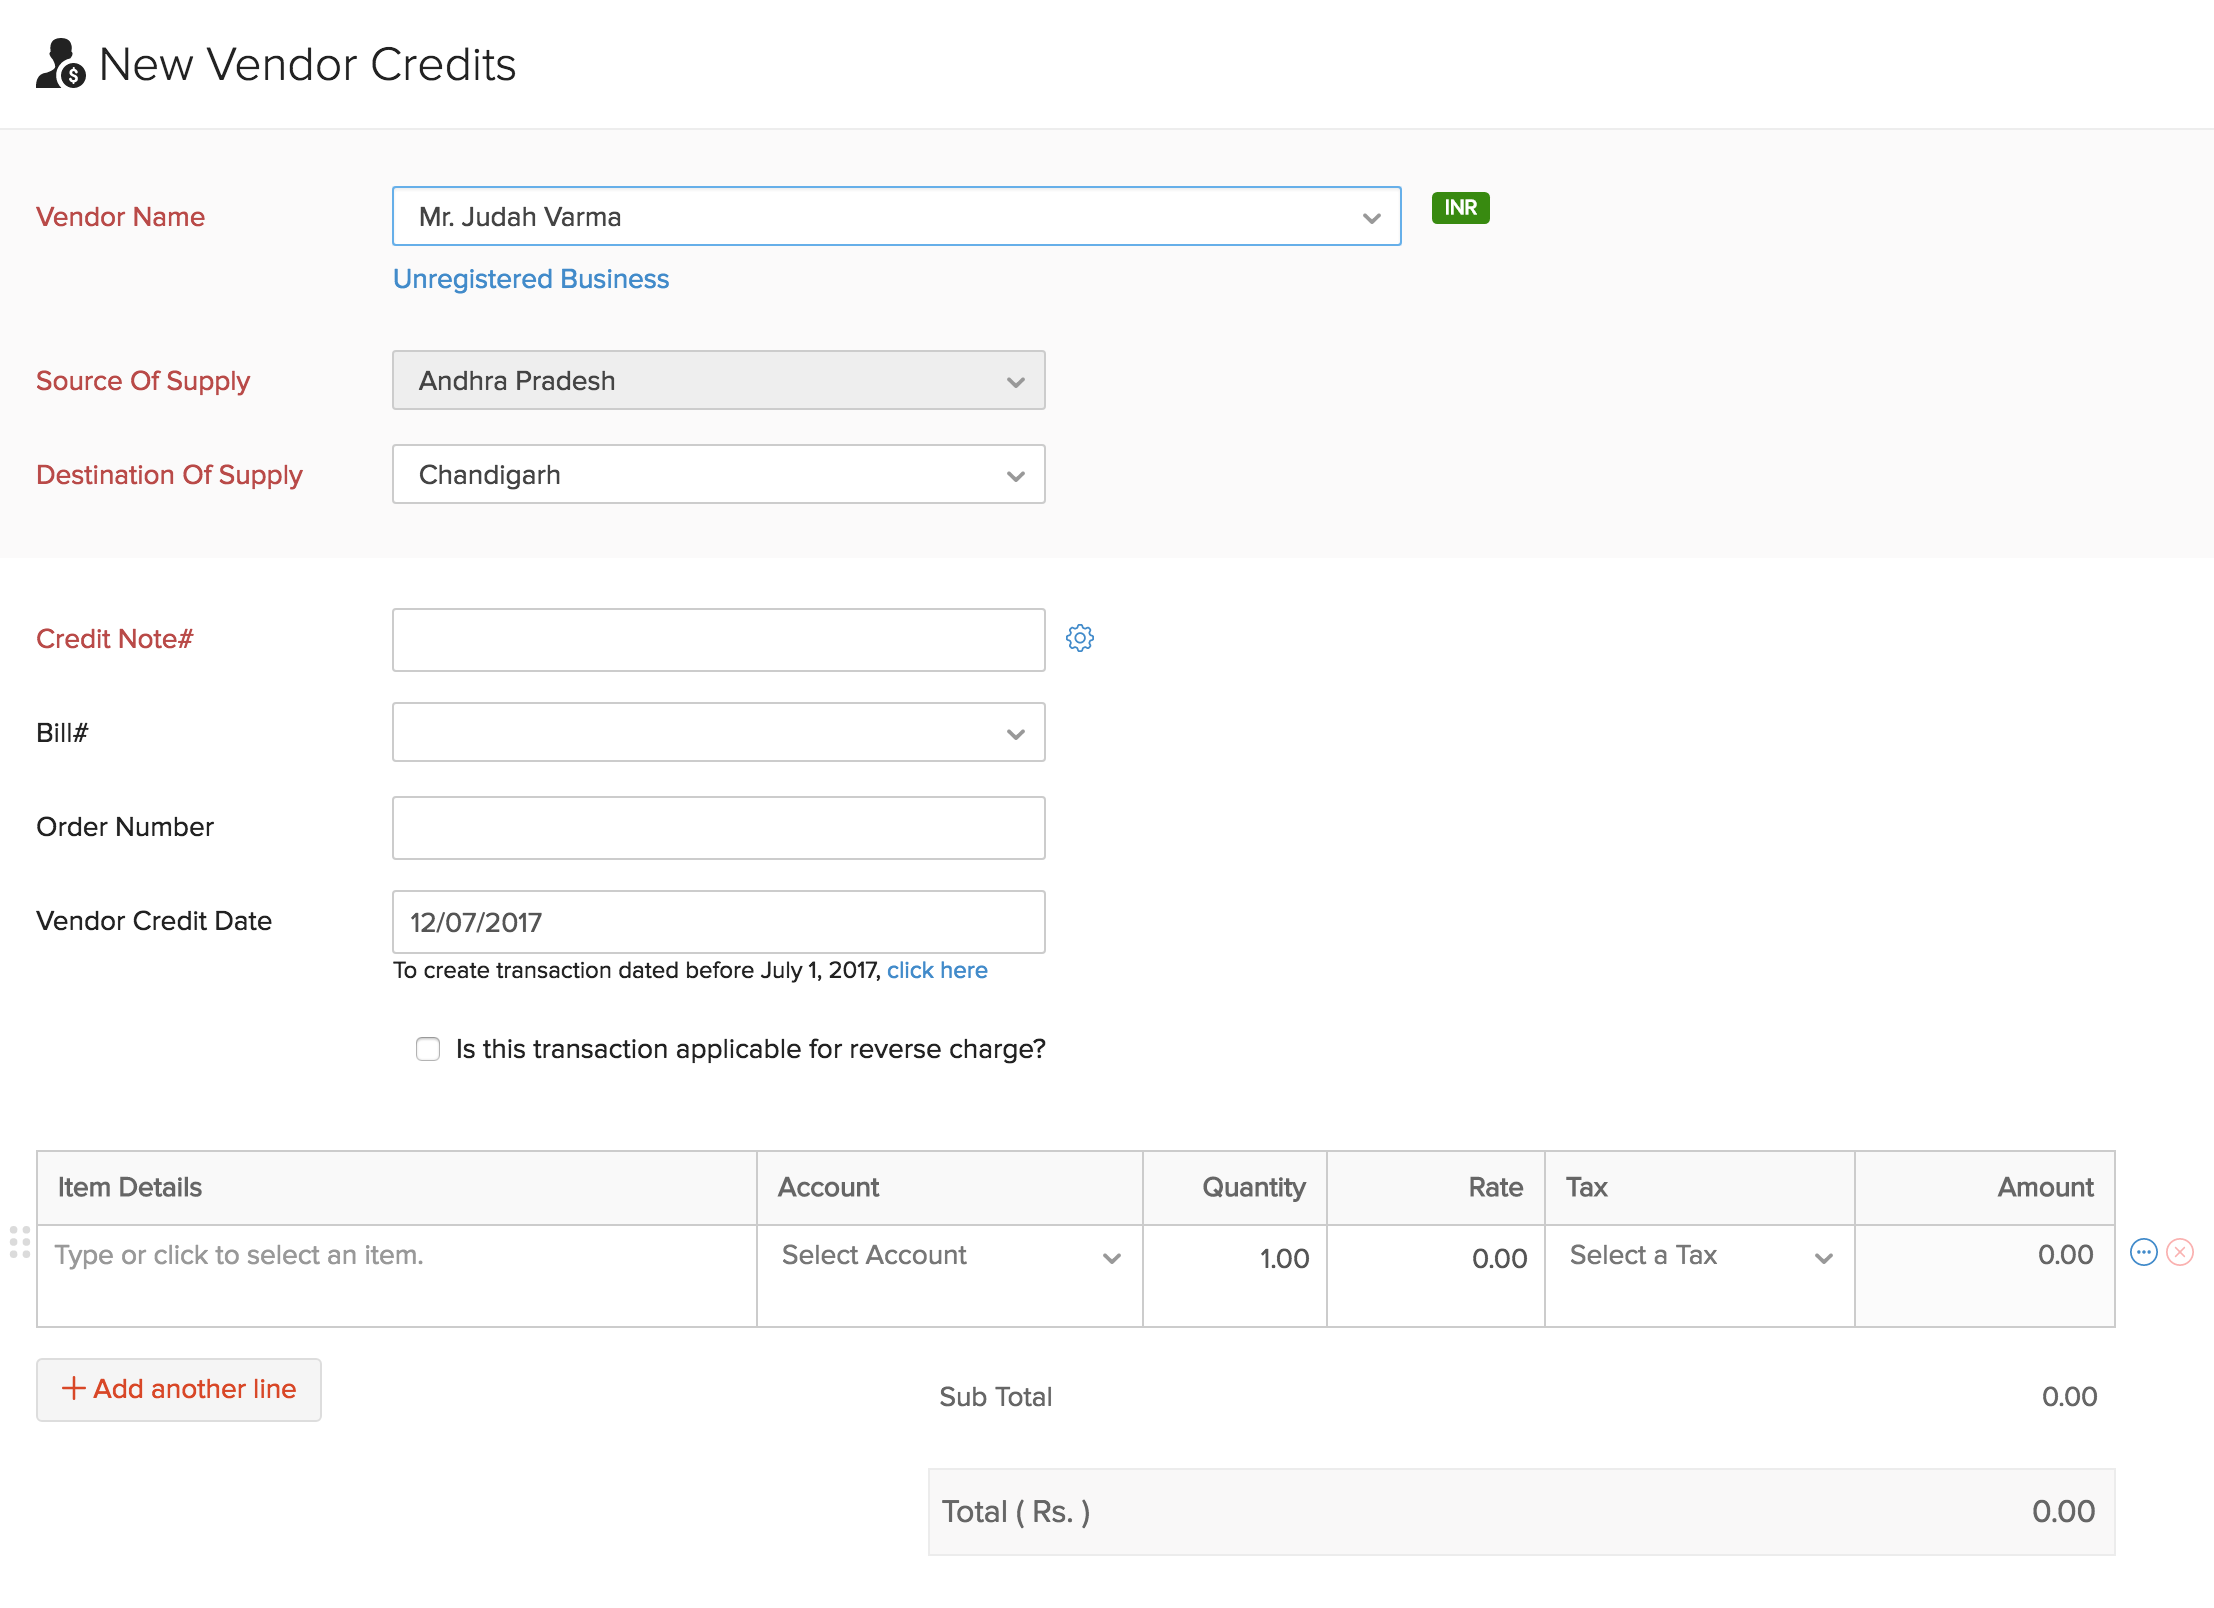Remove the item line using the red cross icon
The height and width of the screenshot is (1608, 2214).
tap(2180, 1253)
